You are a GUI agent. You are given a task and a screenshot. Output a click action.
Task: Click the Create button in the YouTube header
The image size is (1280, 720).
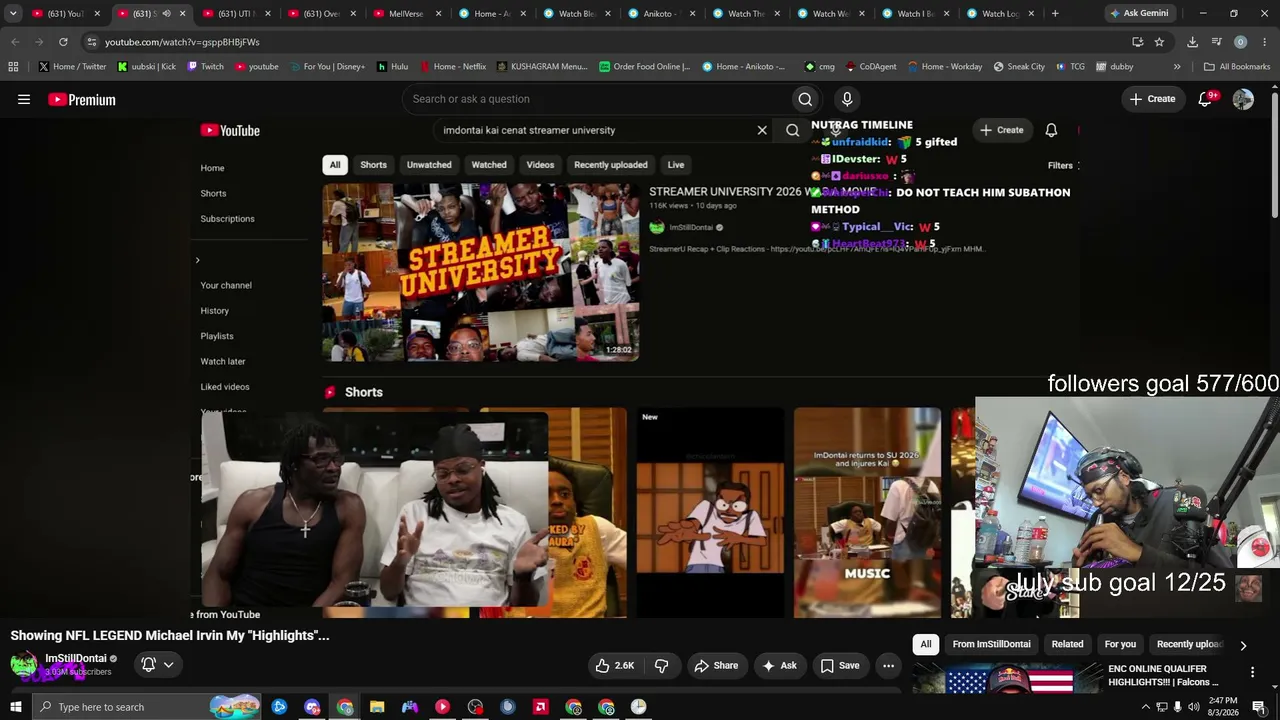[1152, 99]
